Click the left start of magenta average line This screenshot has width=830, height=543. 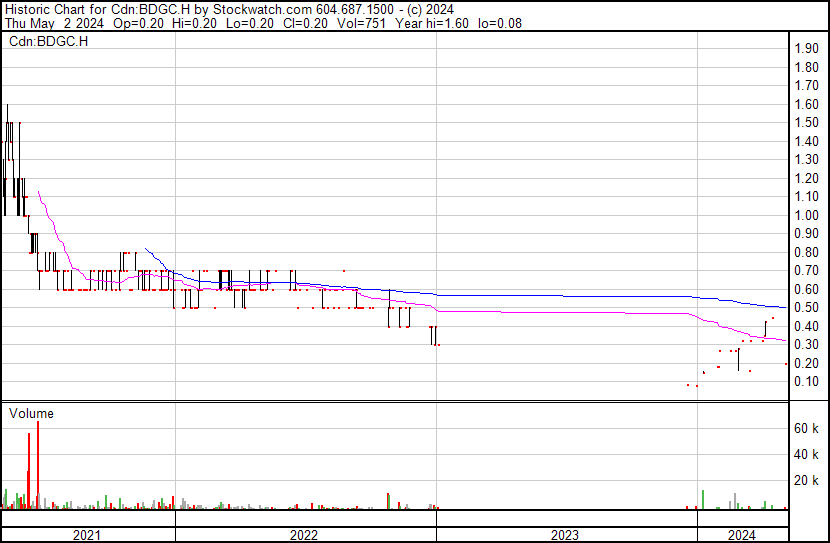[38, 191]
